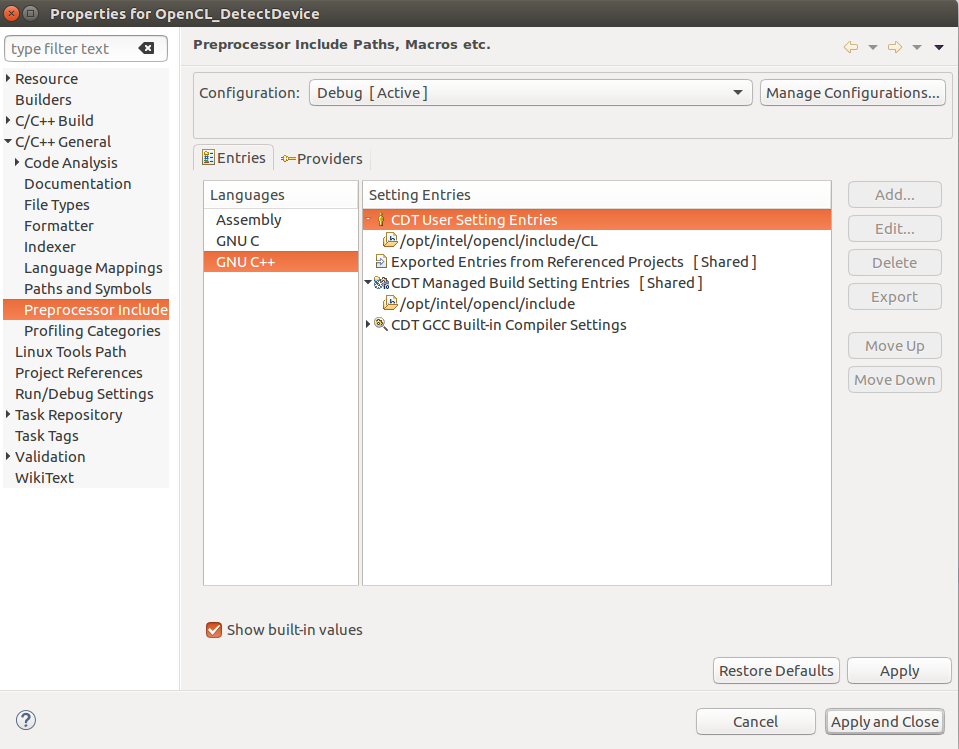Open Paths and Symbols settings page
Viewport: 959px width, 749px height.
pos(88,289)
